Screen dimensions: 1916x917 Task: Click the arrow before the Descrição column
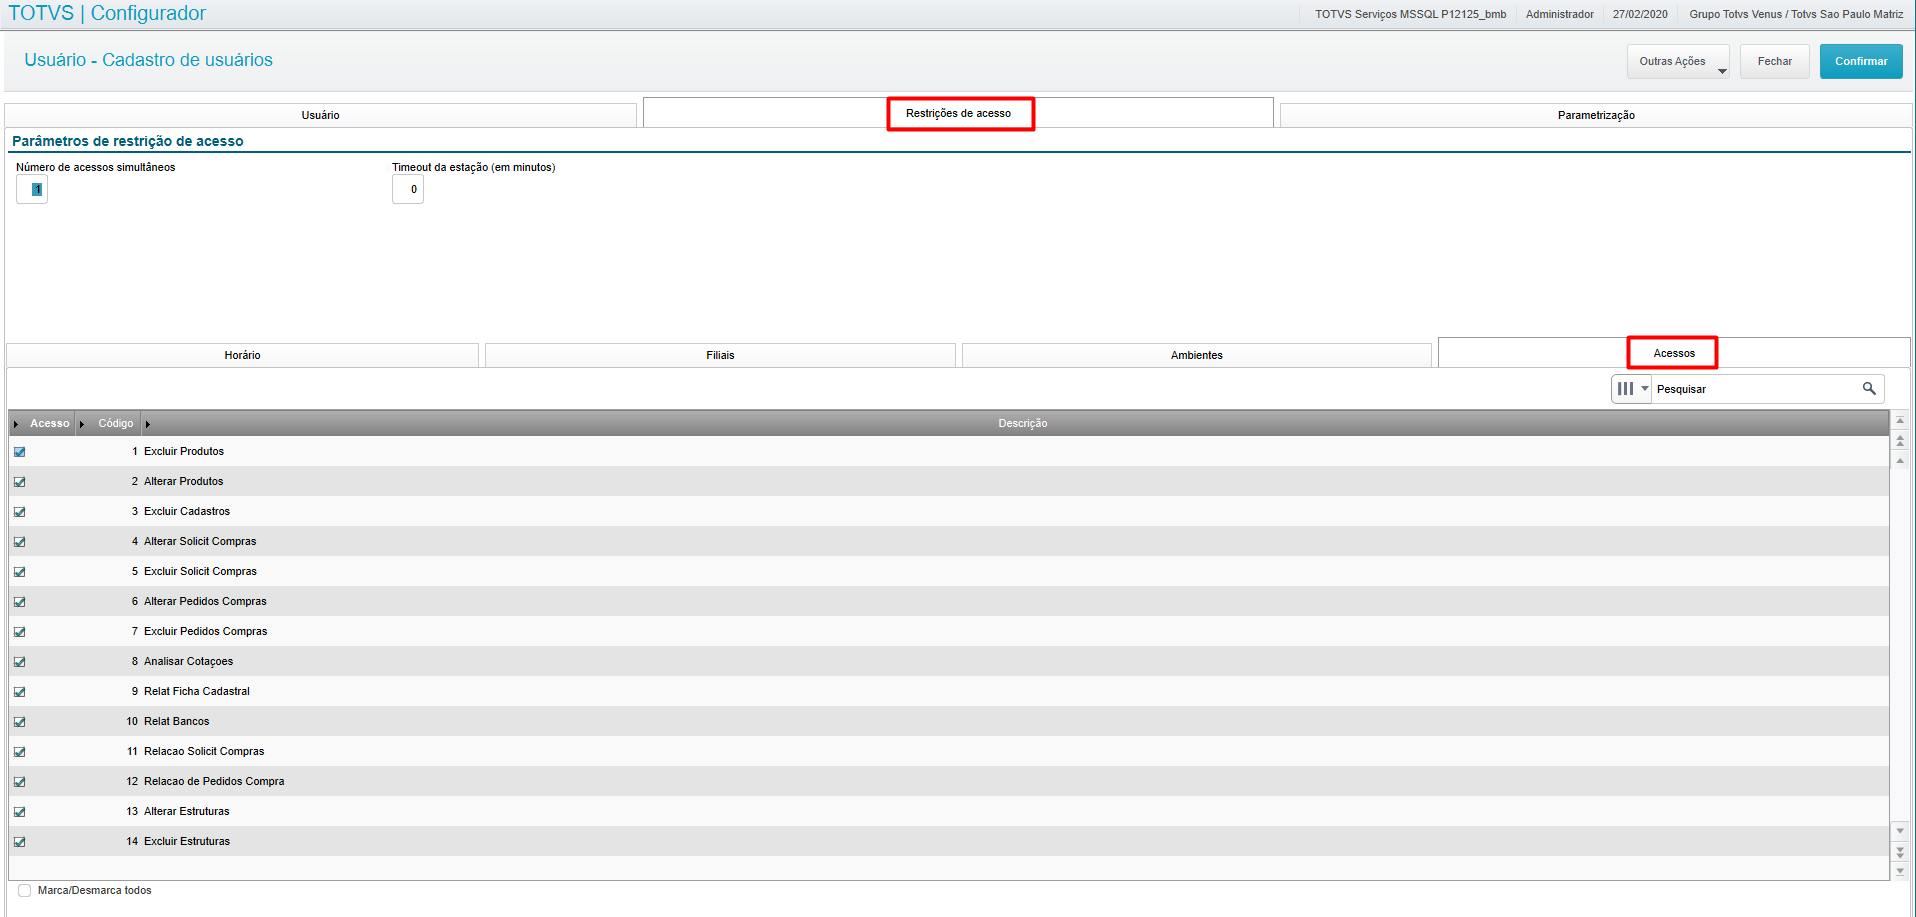pyautogui.click(x=147, y=424)
